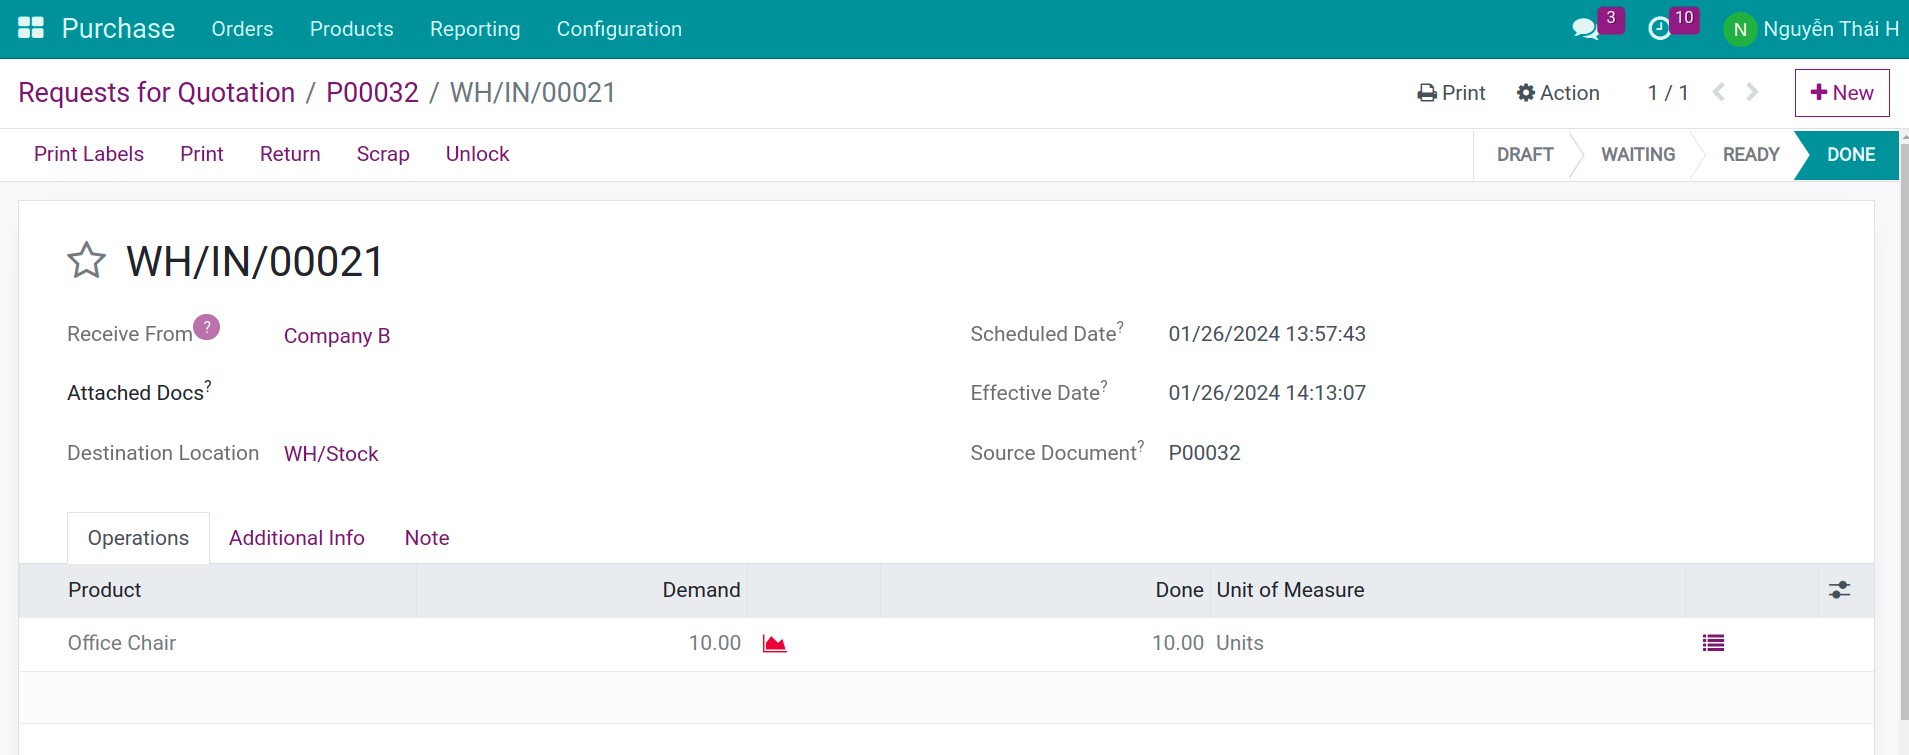Go to the next record arrow
Screen dimensions: 1909x755
tap(1752, 92)
